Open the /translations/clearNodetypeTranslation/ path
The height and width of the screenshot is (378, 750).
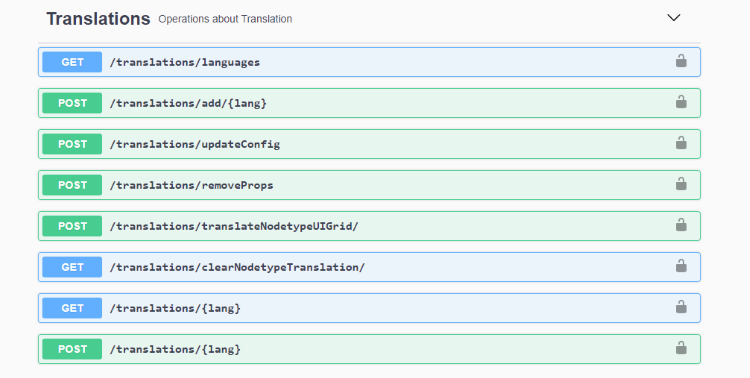tap(237, 267)
